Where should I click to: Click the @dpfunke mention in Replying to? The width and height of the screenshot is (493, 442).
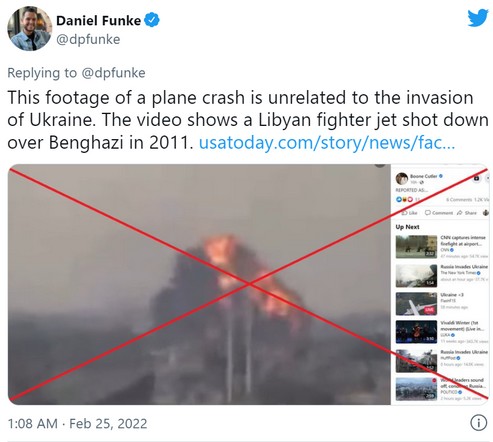click(x=113, y=73)
